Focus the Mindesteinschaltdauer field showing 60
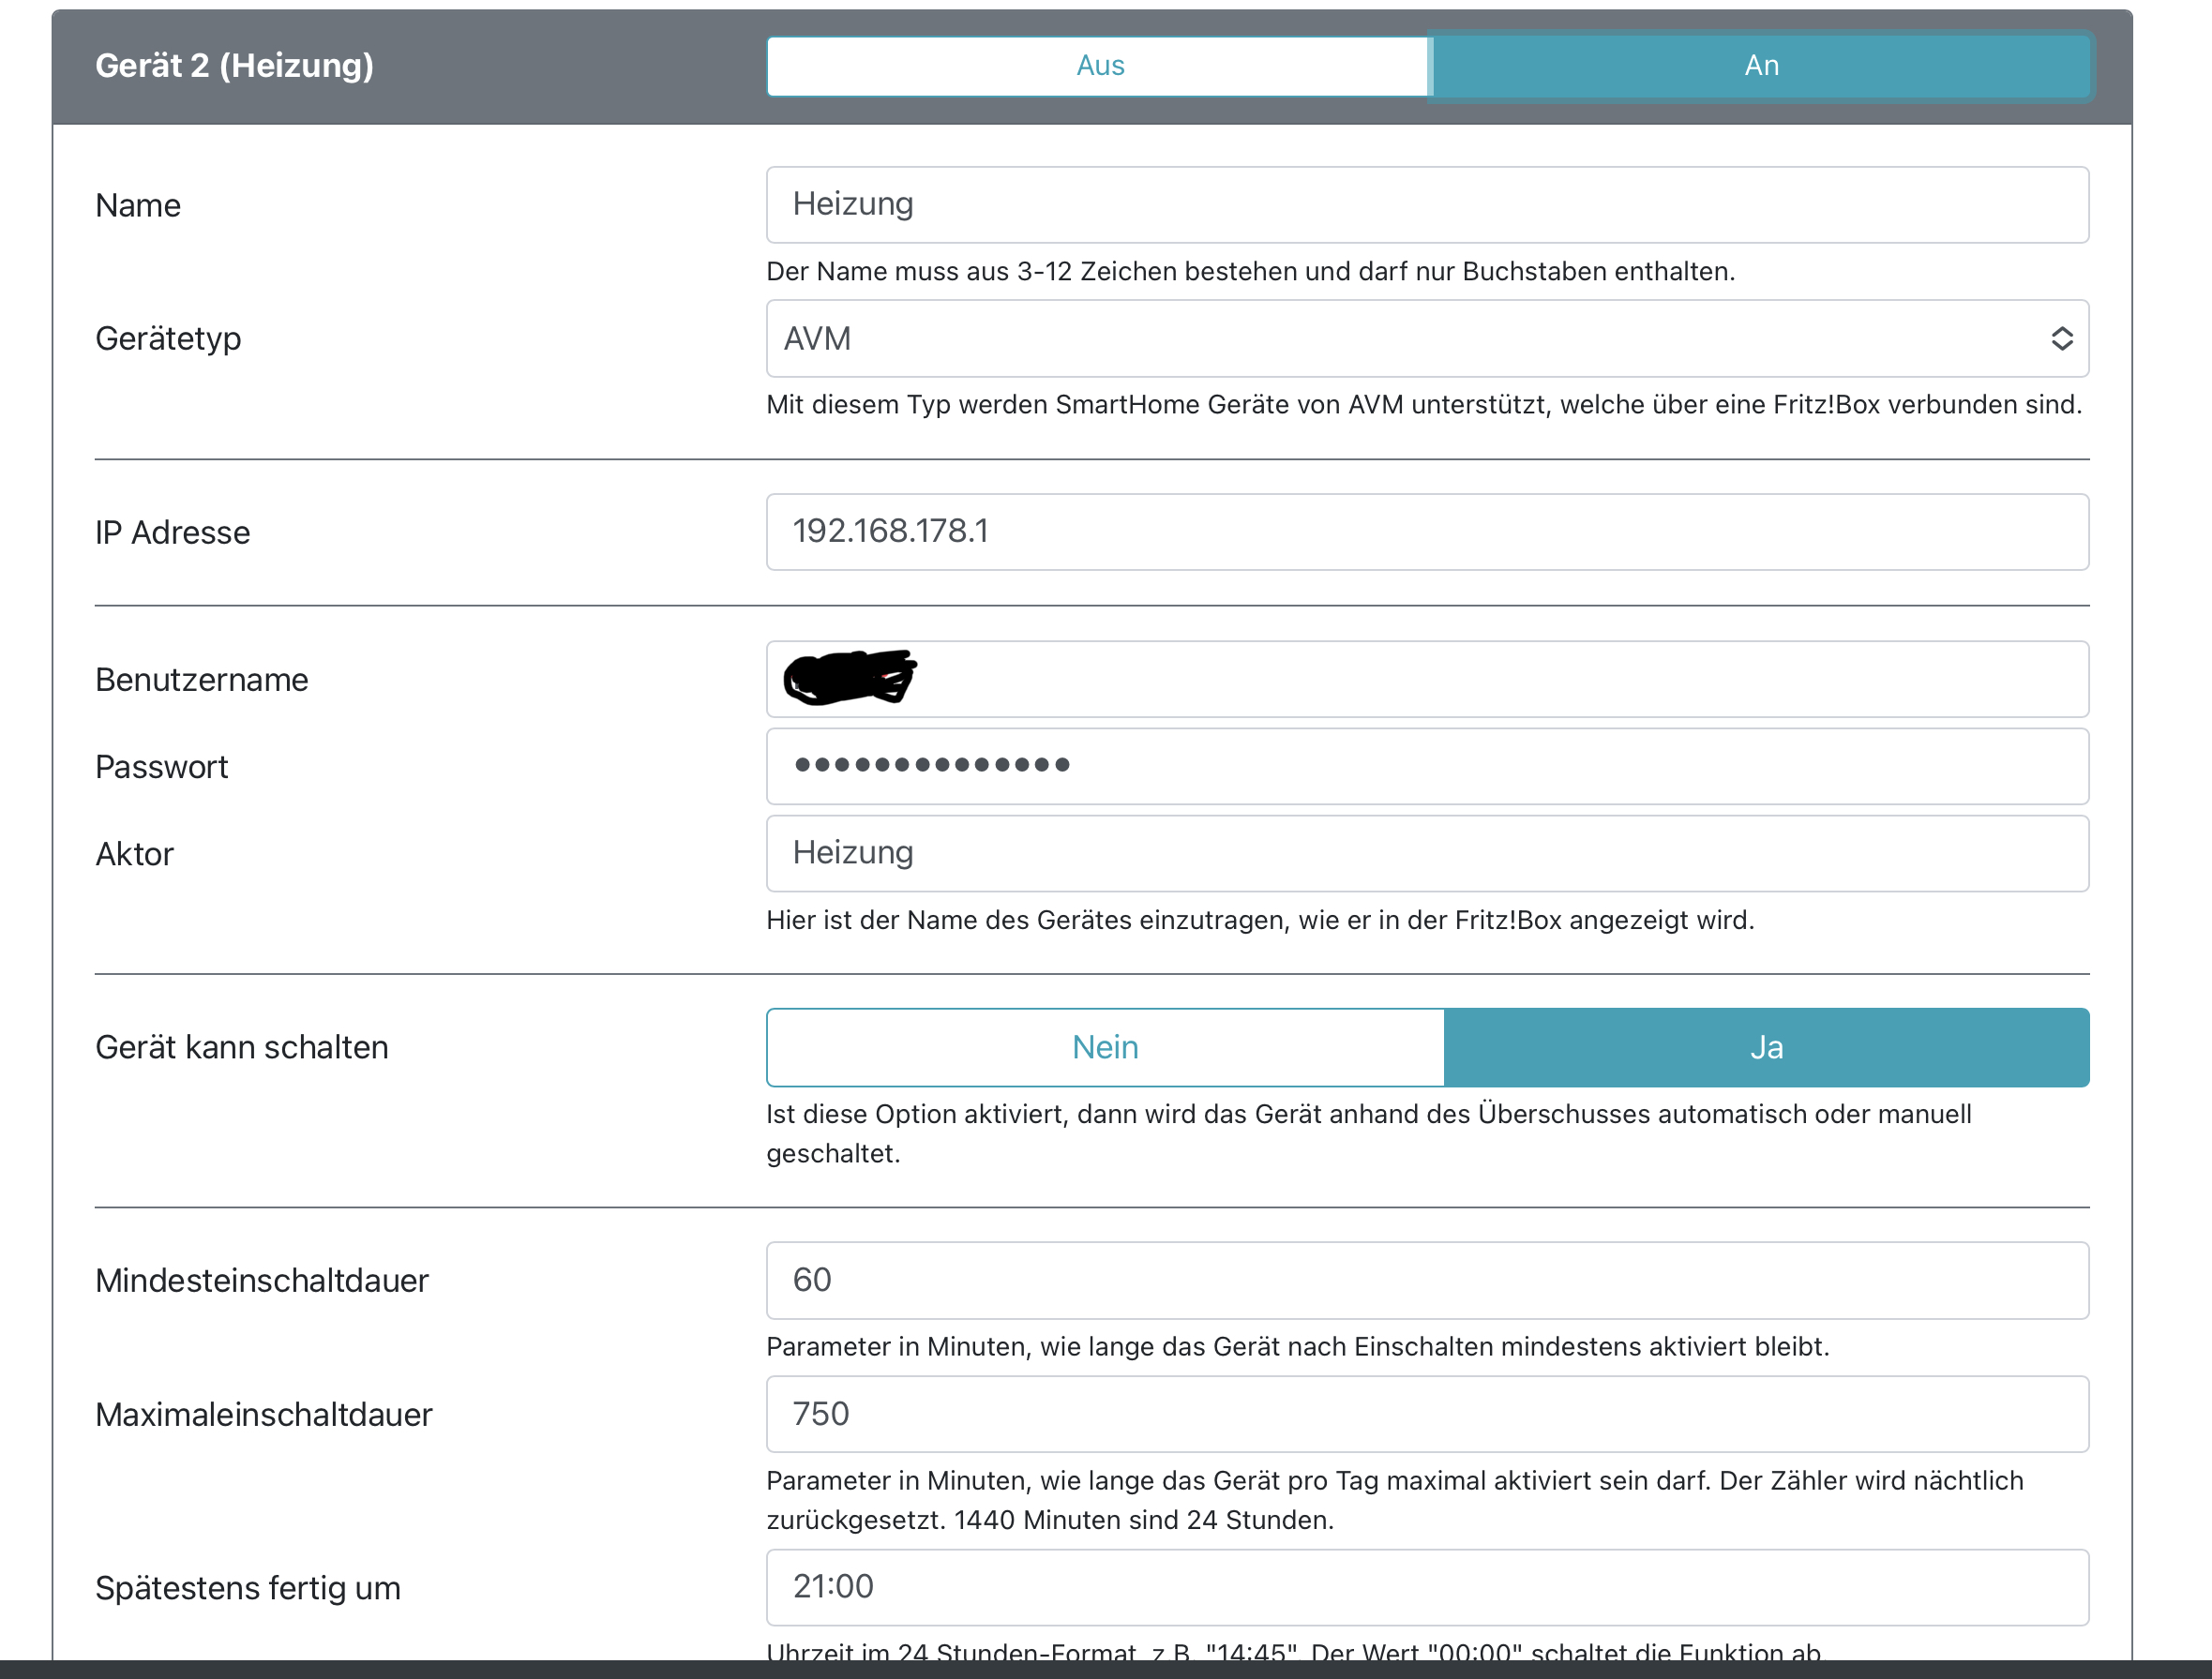 pos(1427,1280)
